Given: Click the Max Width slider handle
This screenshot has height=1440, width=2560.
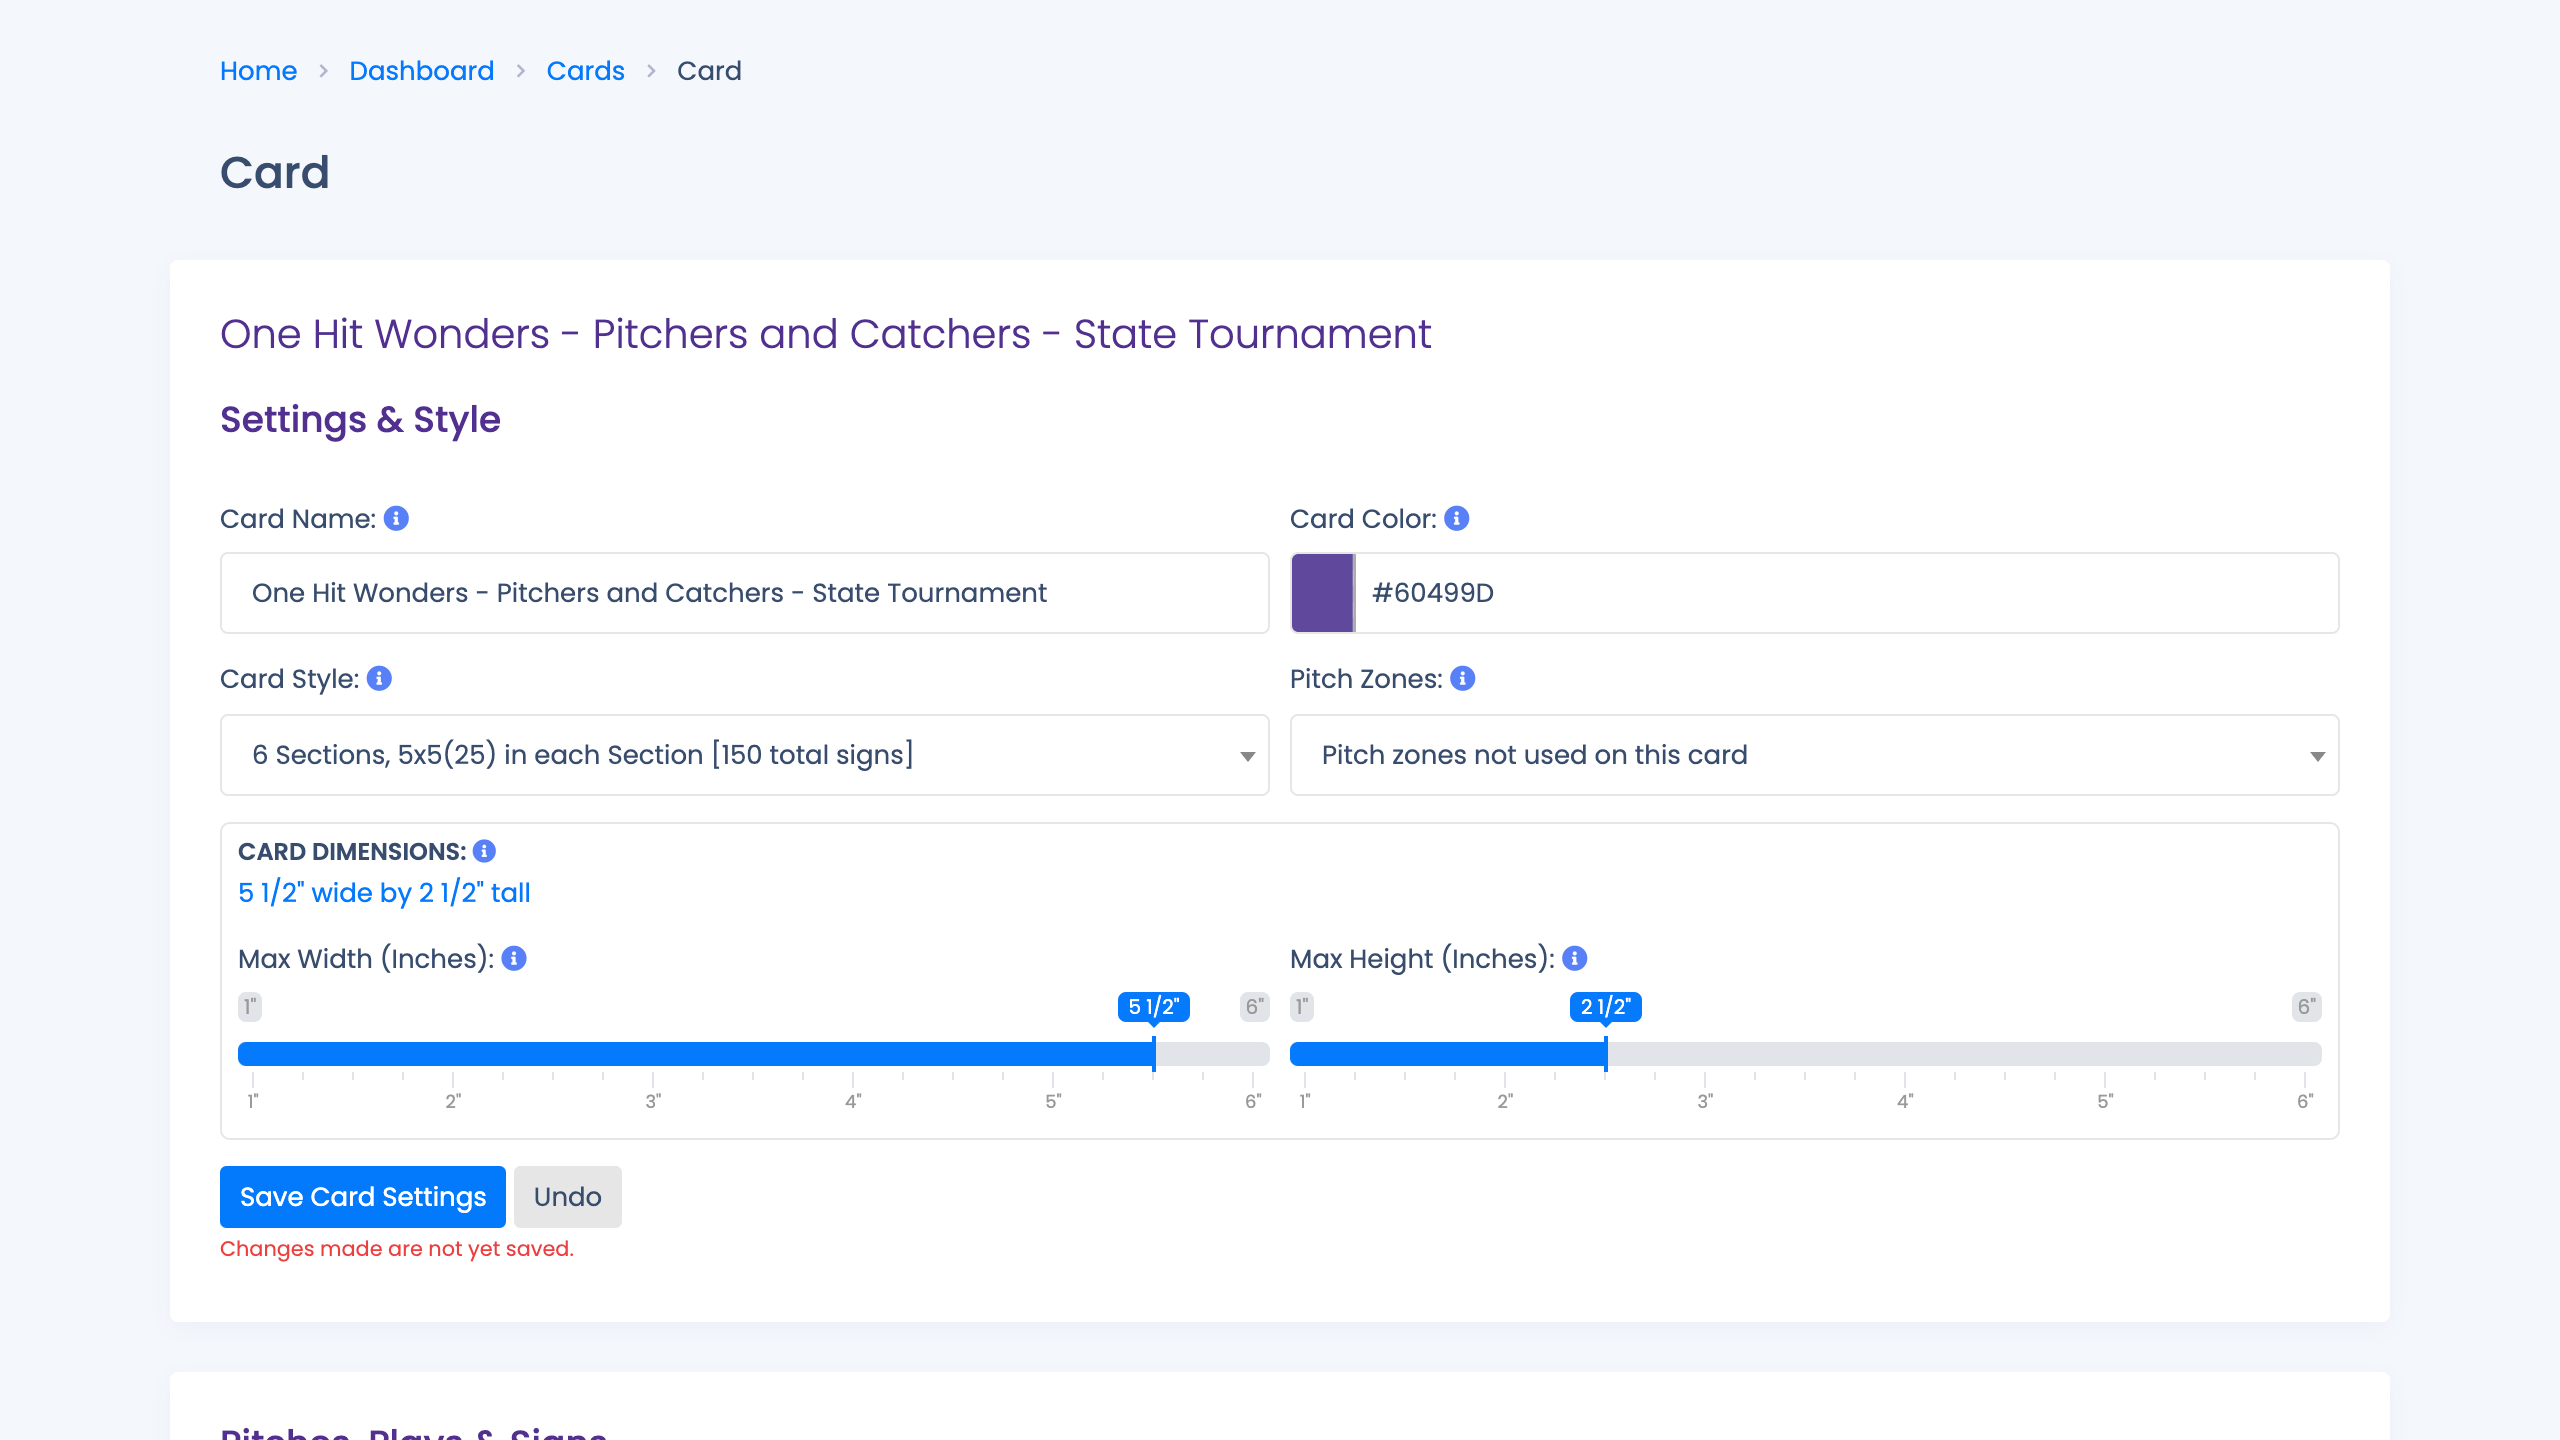Looking at the screenshot, I should coord(1154,1053).
